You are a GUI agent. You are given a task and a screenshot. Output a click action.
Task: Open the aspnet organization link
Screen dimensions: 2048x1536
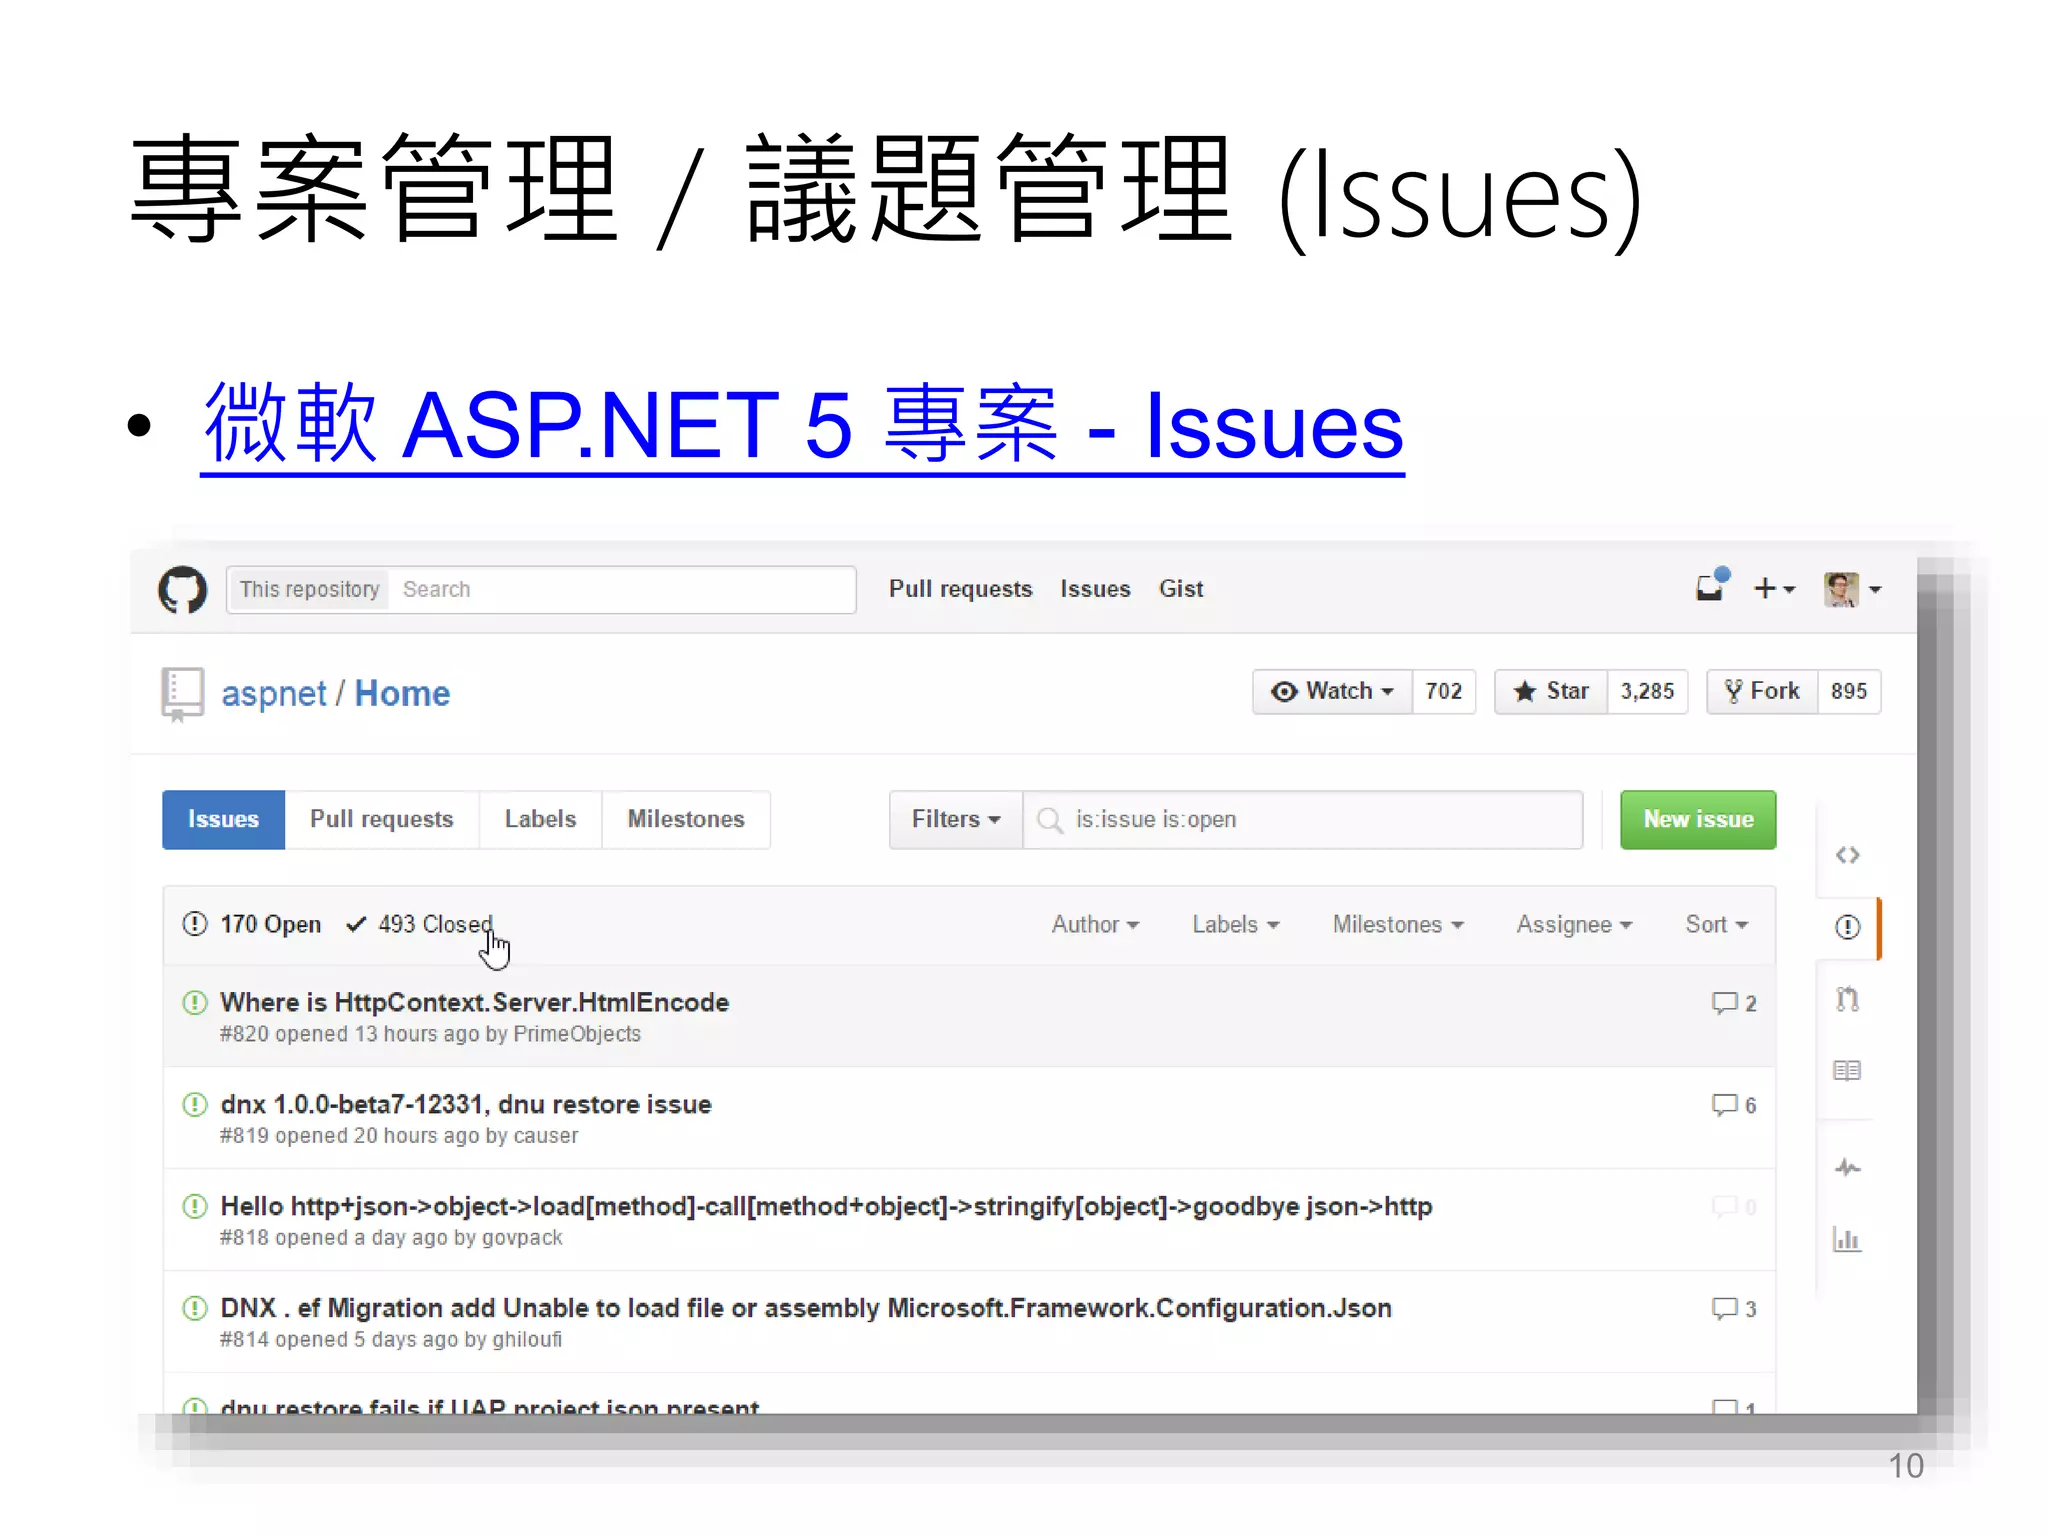coord(274,694)
